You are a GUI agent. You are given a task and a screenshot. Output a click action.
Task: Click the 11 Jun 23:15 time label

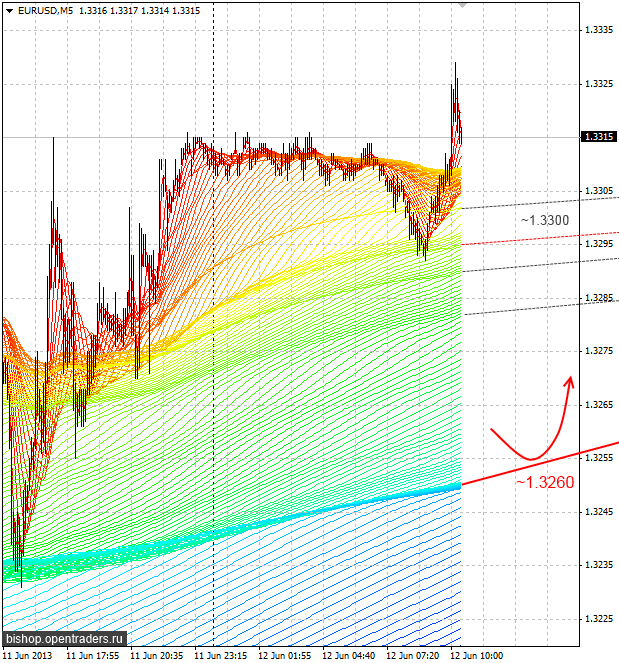[221, 656]
